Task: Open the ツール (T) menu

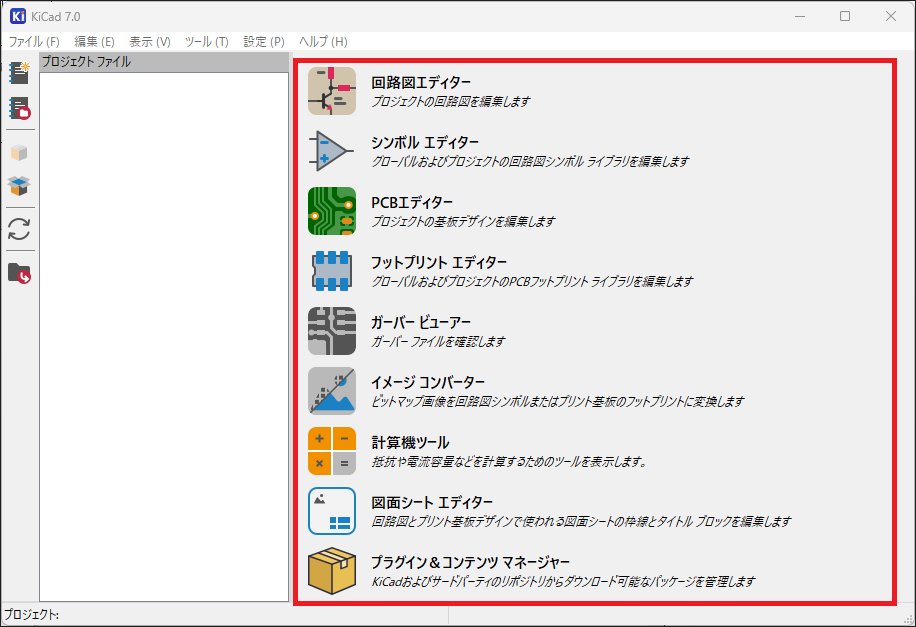Action: 206,41
